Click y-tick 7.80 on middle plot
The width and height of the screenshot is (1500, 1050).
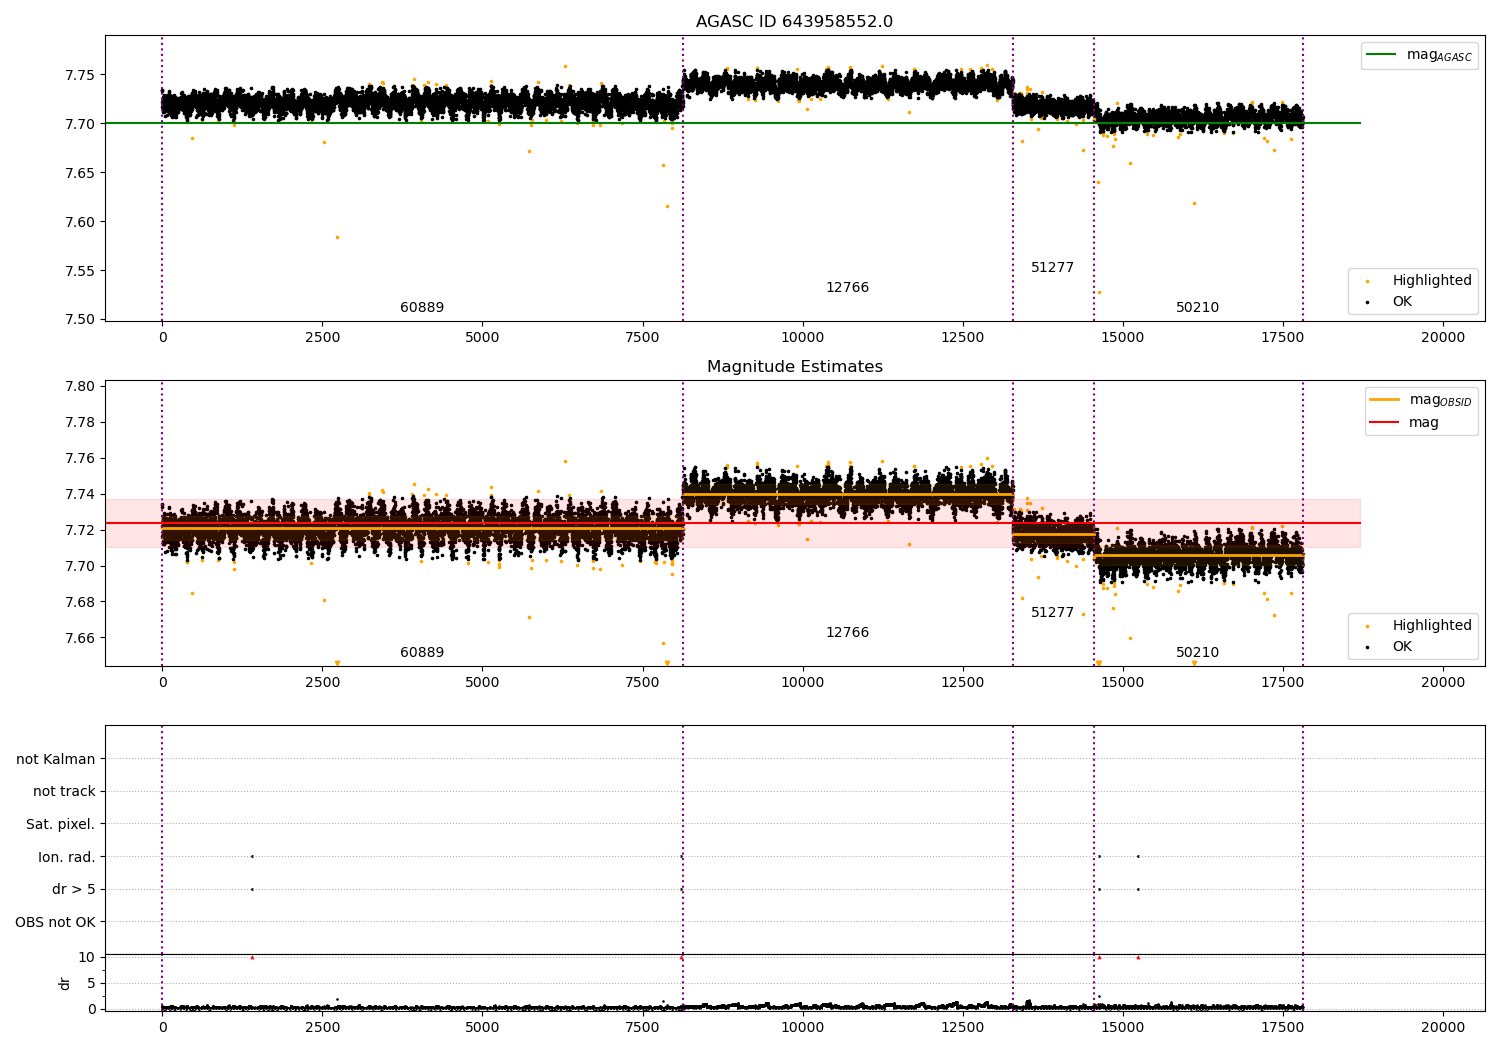coord(80,386)
